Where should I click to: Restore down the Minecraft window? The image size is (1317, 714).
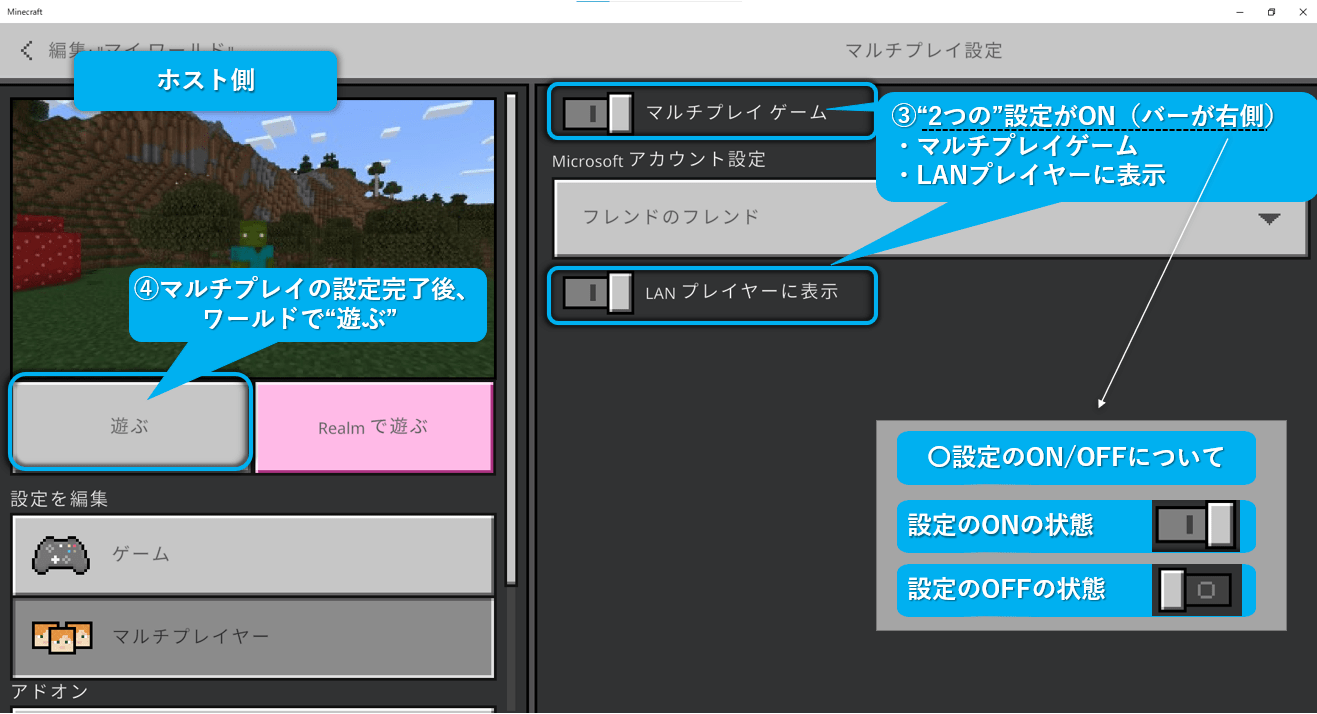click(x=1271, y=12)
